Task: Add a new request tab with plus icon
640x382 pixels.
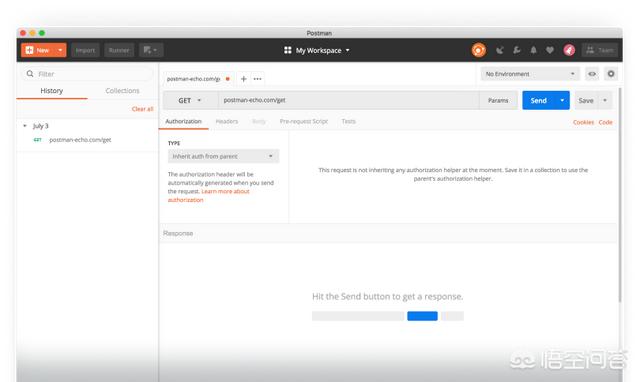Action: point(243,79)
